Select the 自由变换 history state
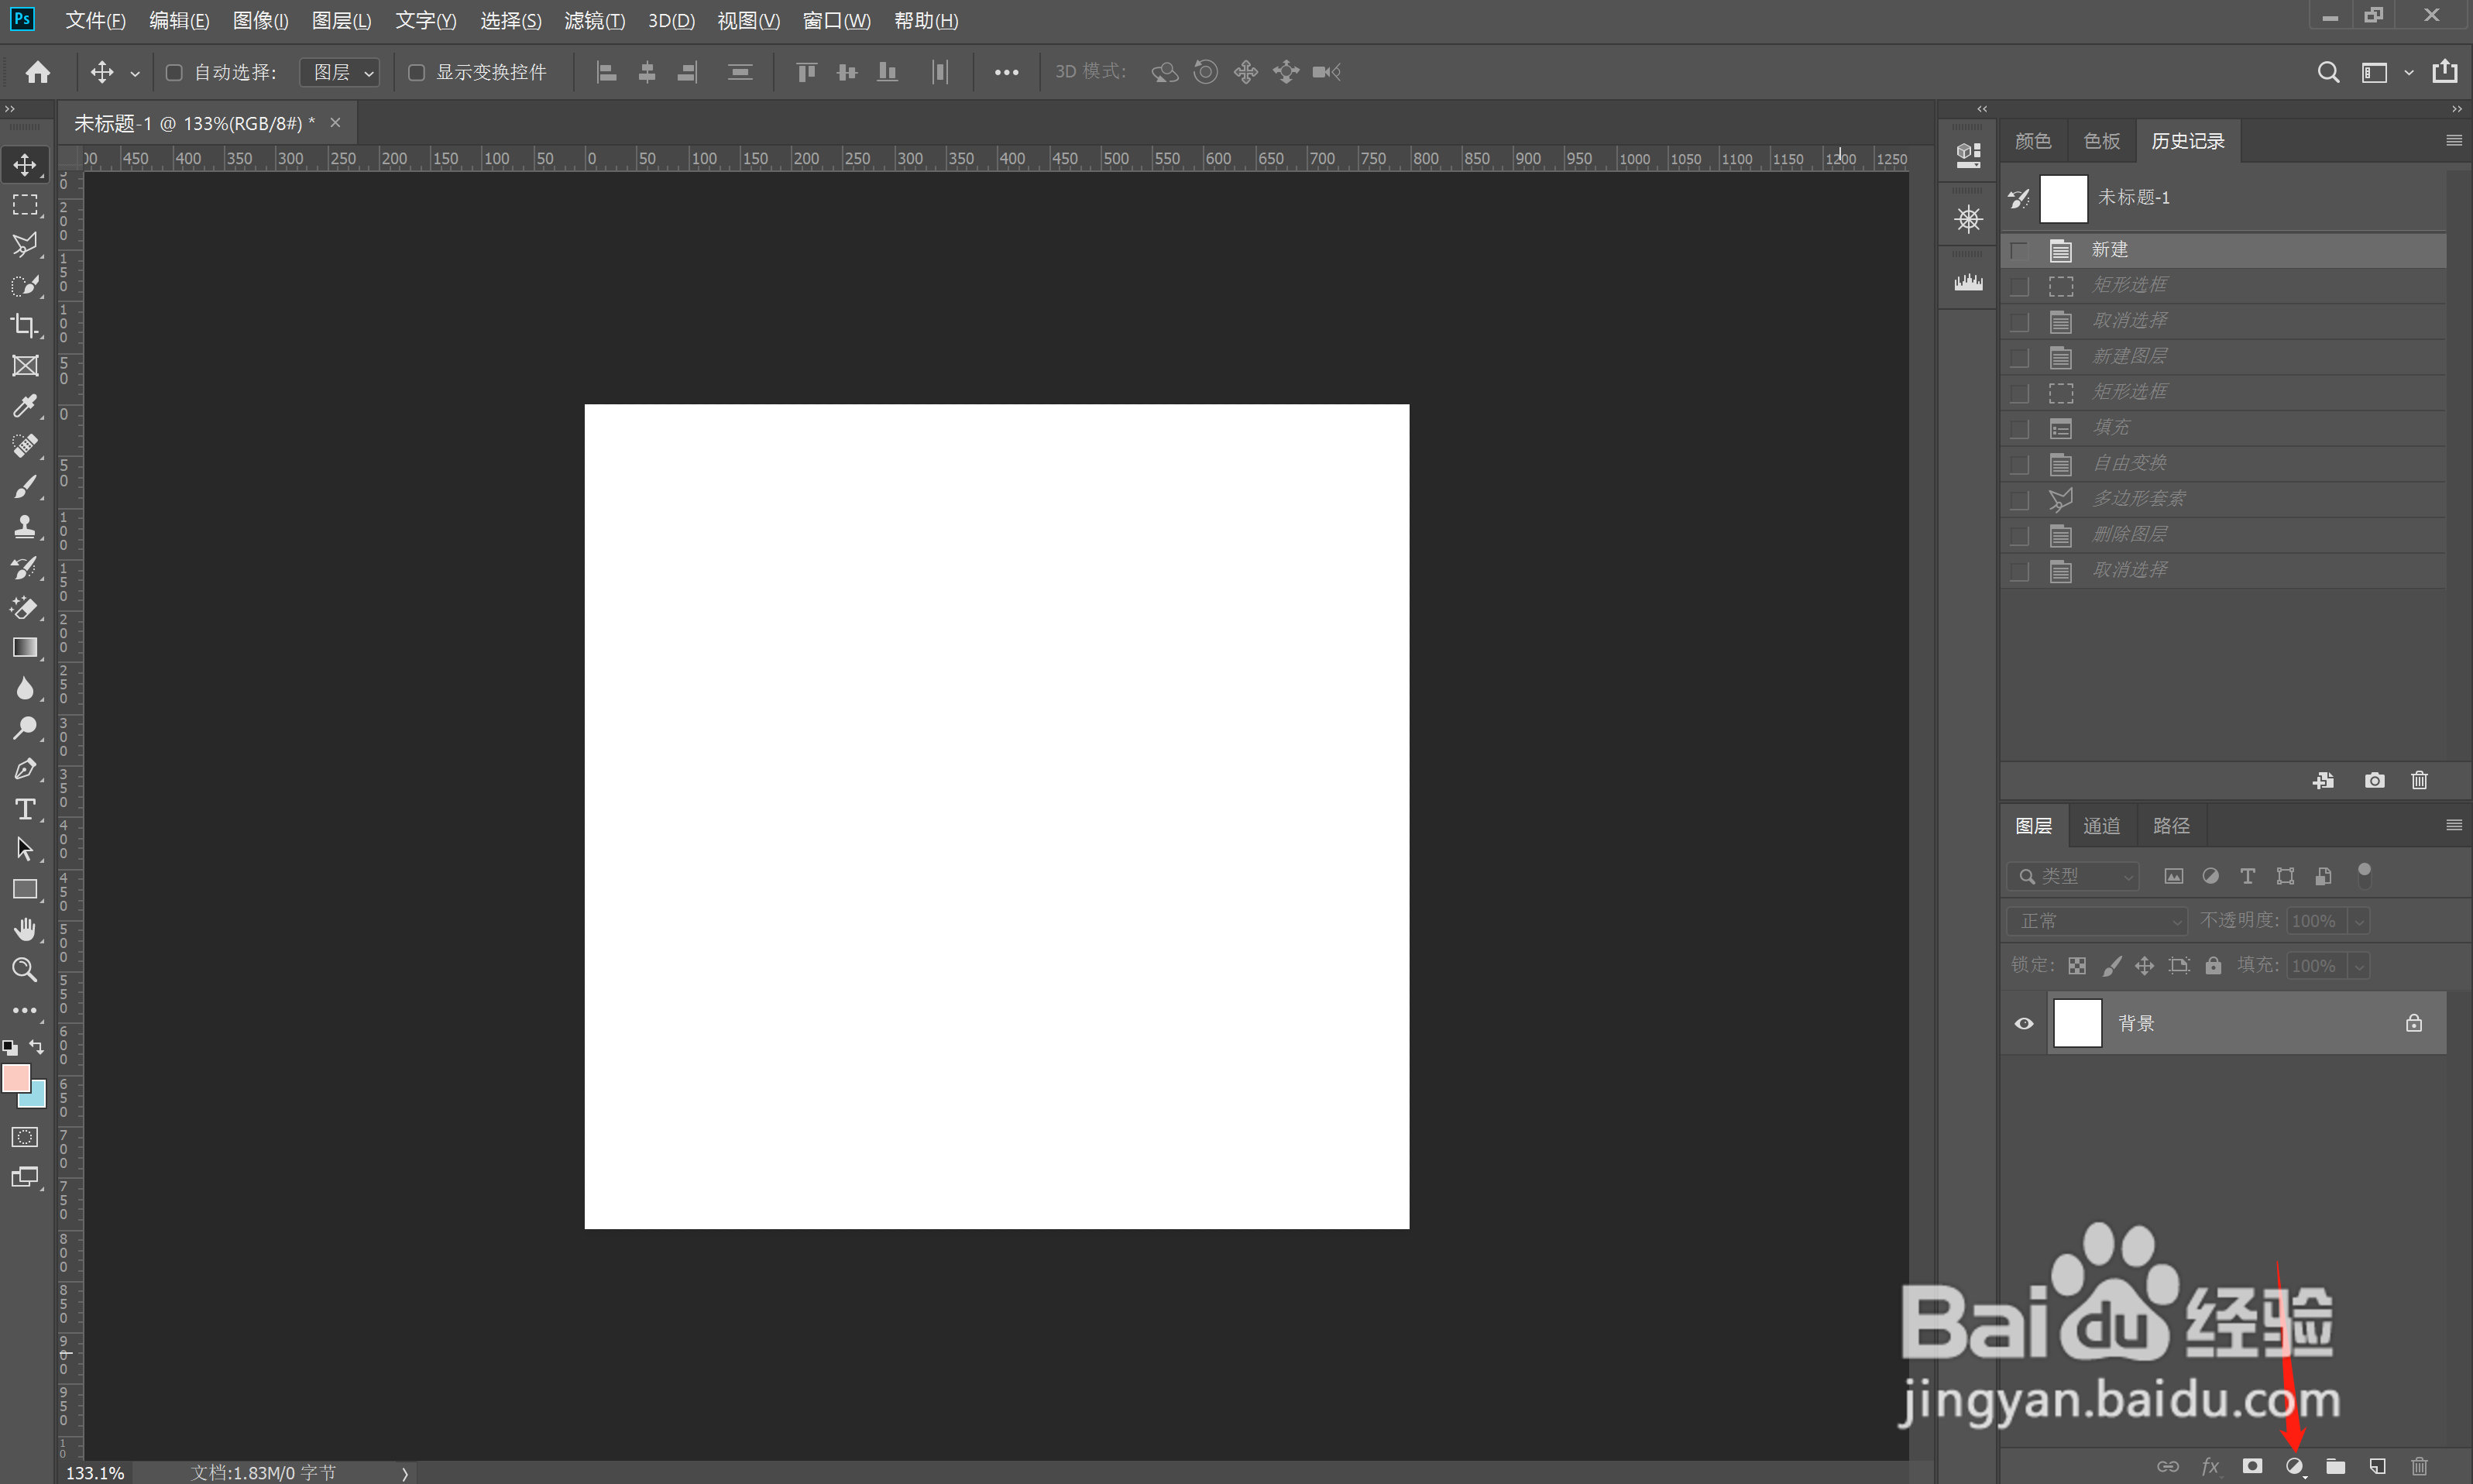The height and width of the screenshot is (1484, 2473). click(x=2223, y=464)
